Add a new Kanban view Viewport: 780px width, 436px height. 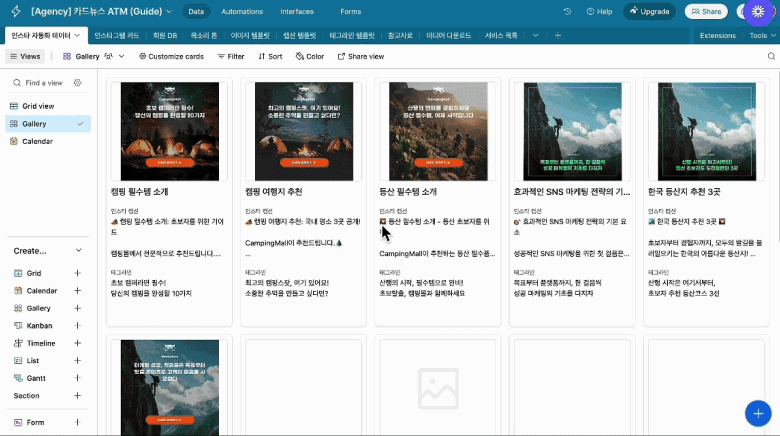[77, 326]
